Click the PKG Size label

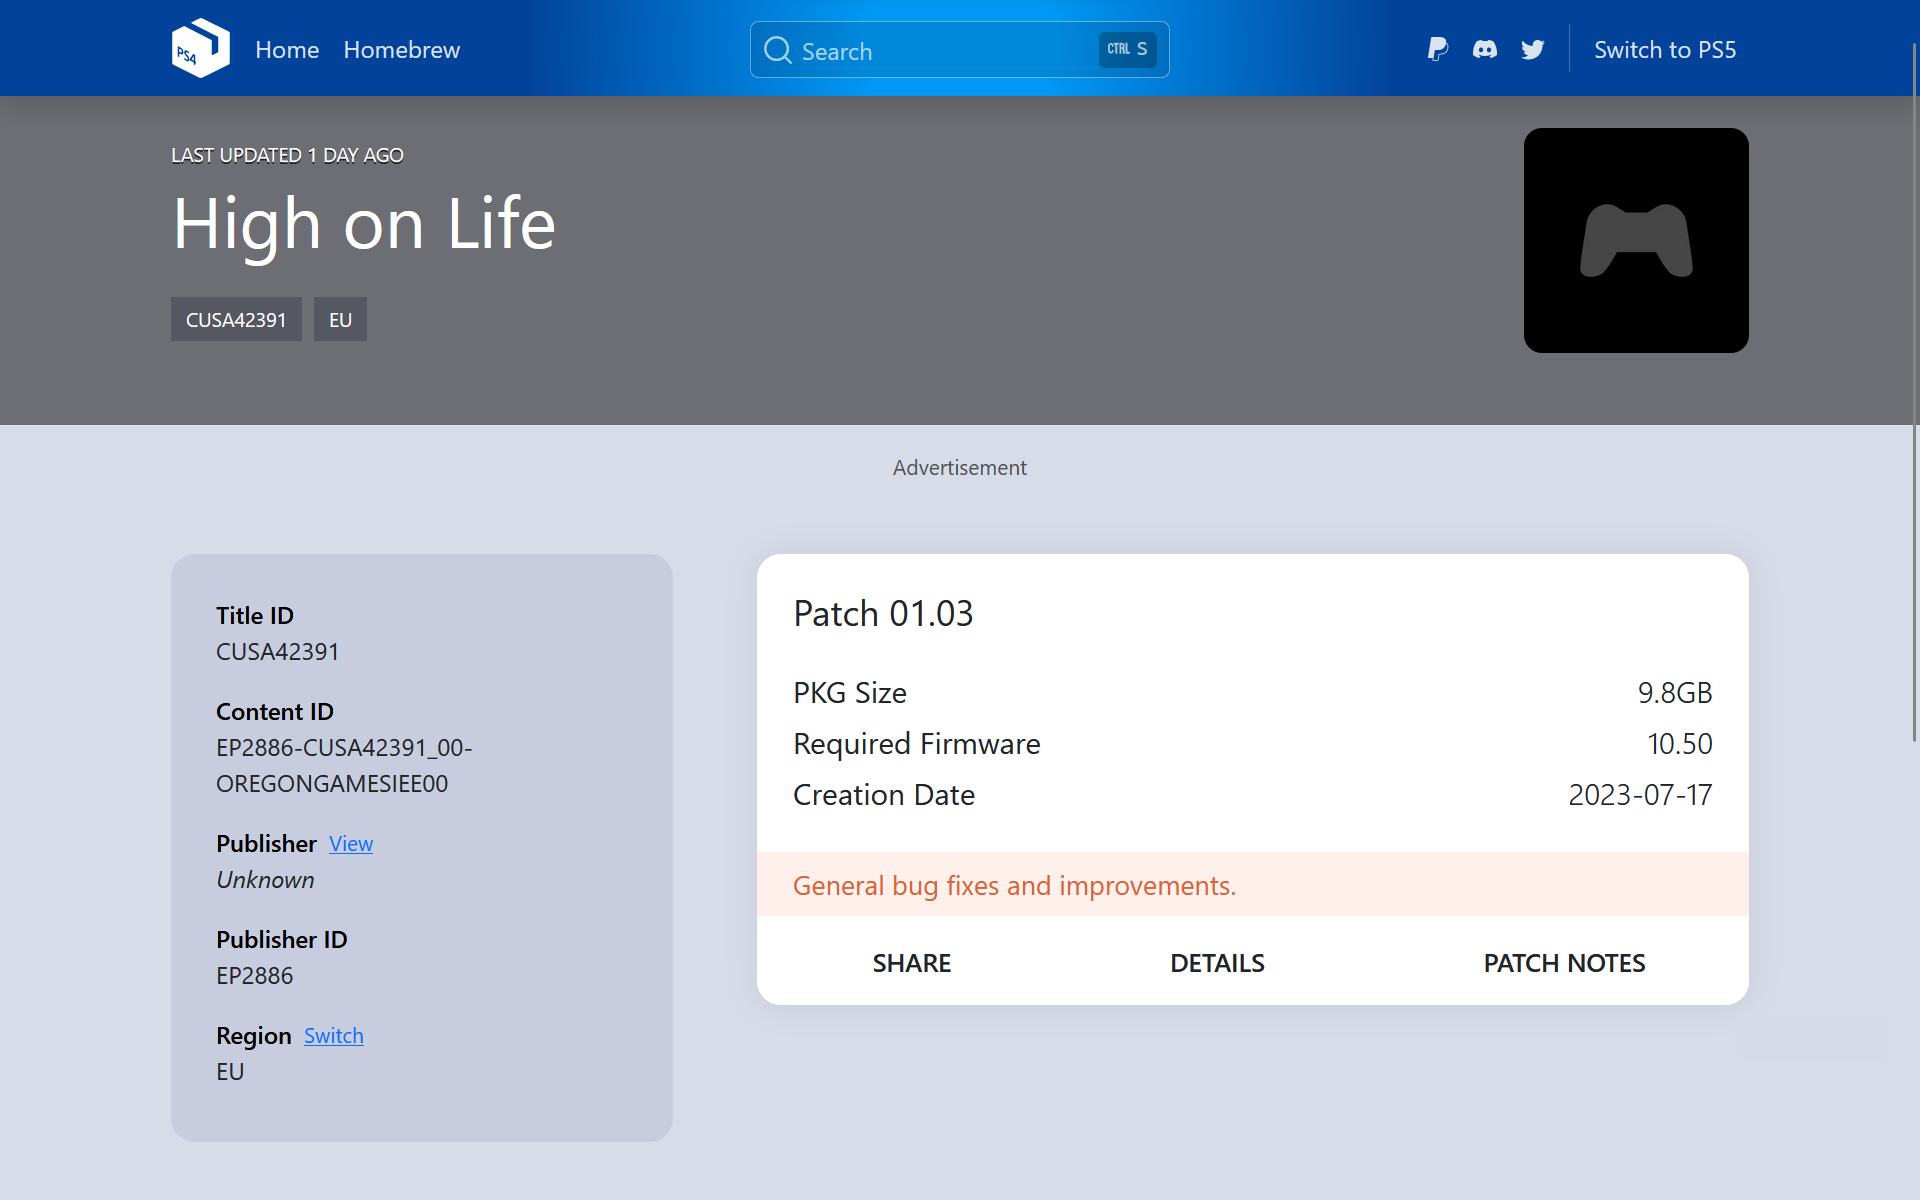[x=850, y=692]
